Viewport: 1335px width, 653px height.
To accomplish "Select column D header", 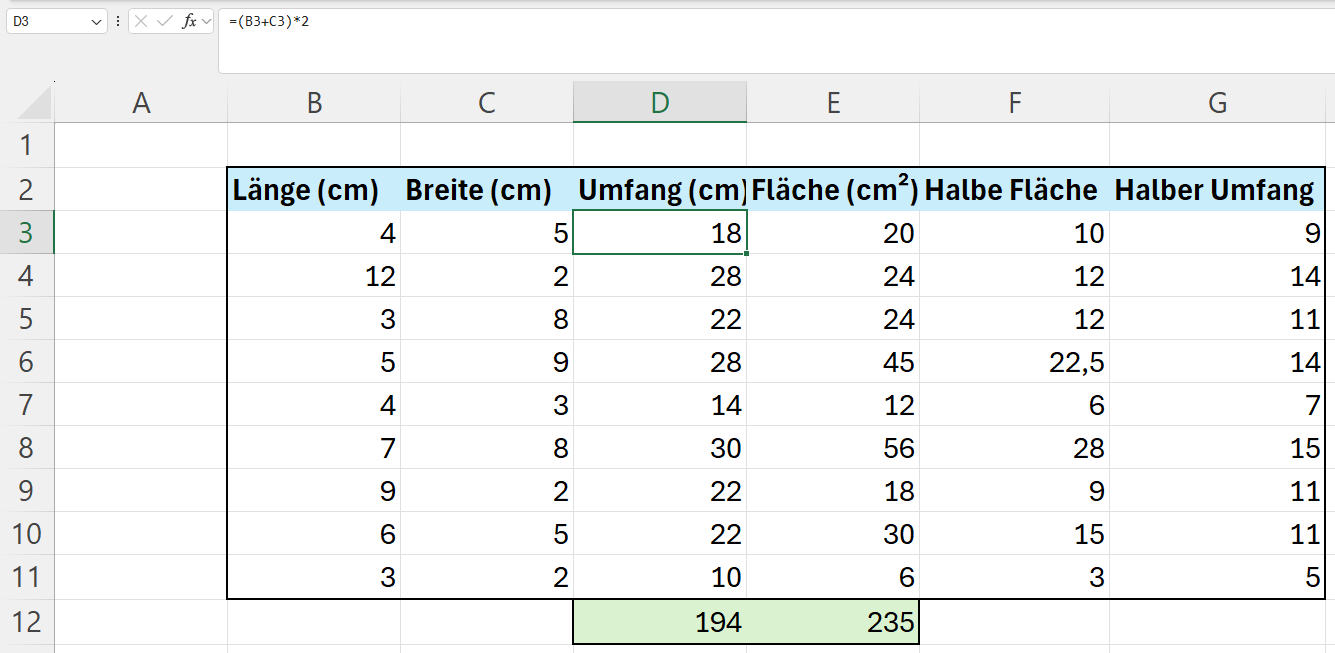I will click(x=660, y=103).
